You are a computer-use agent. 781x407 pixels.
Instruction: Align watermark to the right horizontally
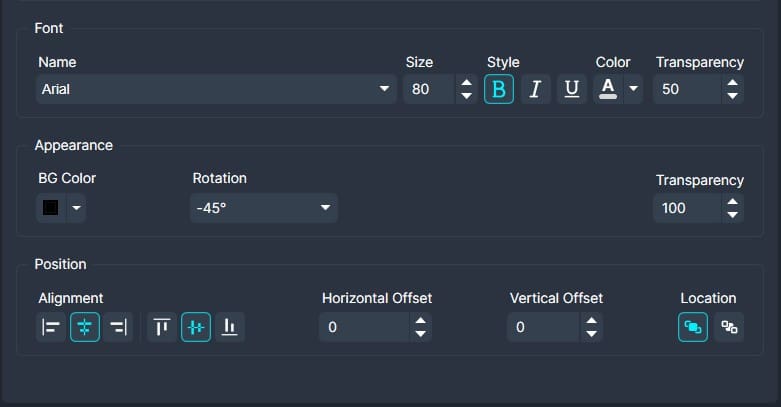tap(119, 327)
